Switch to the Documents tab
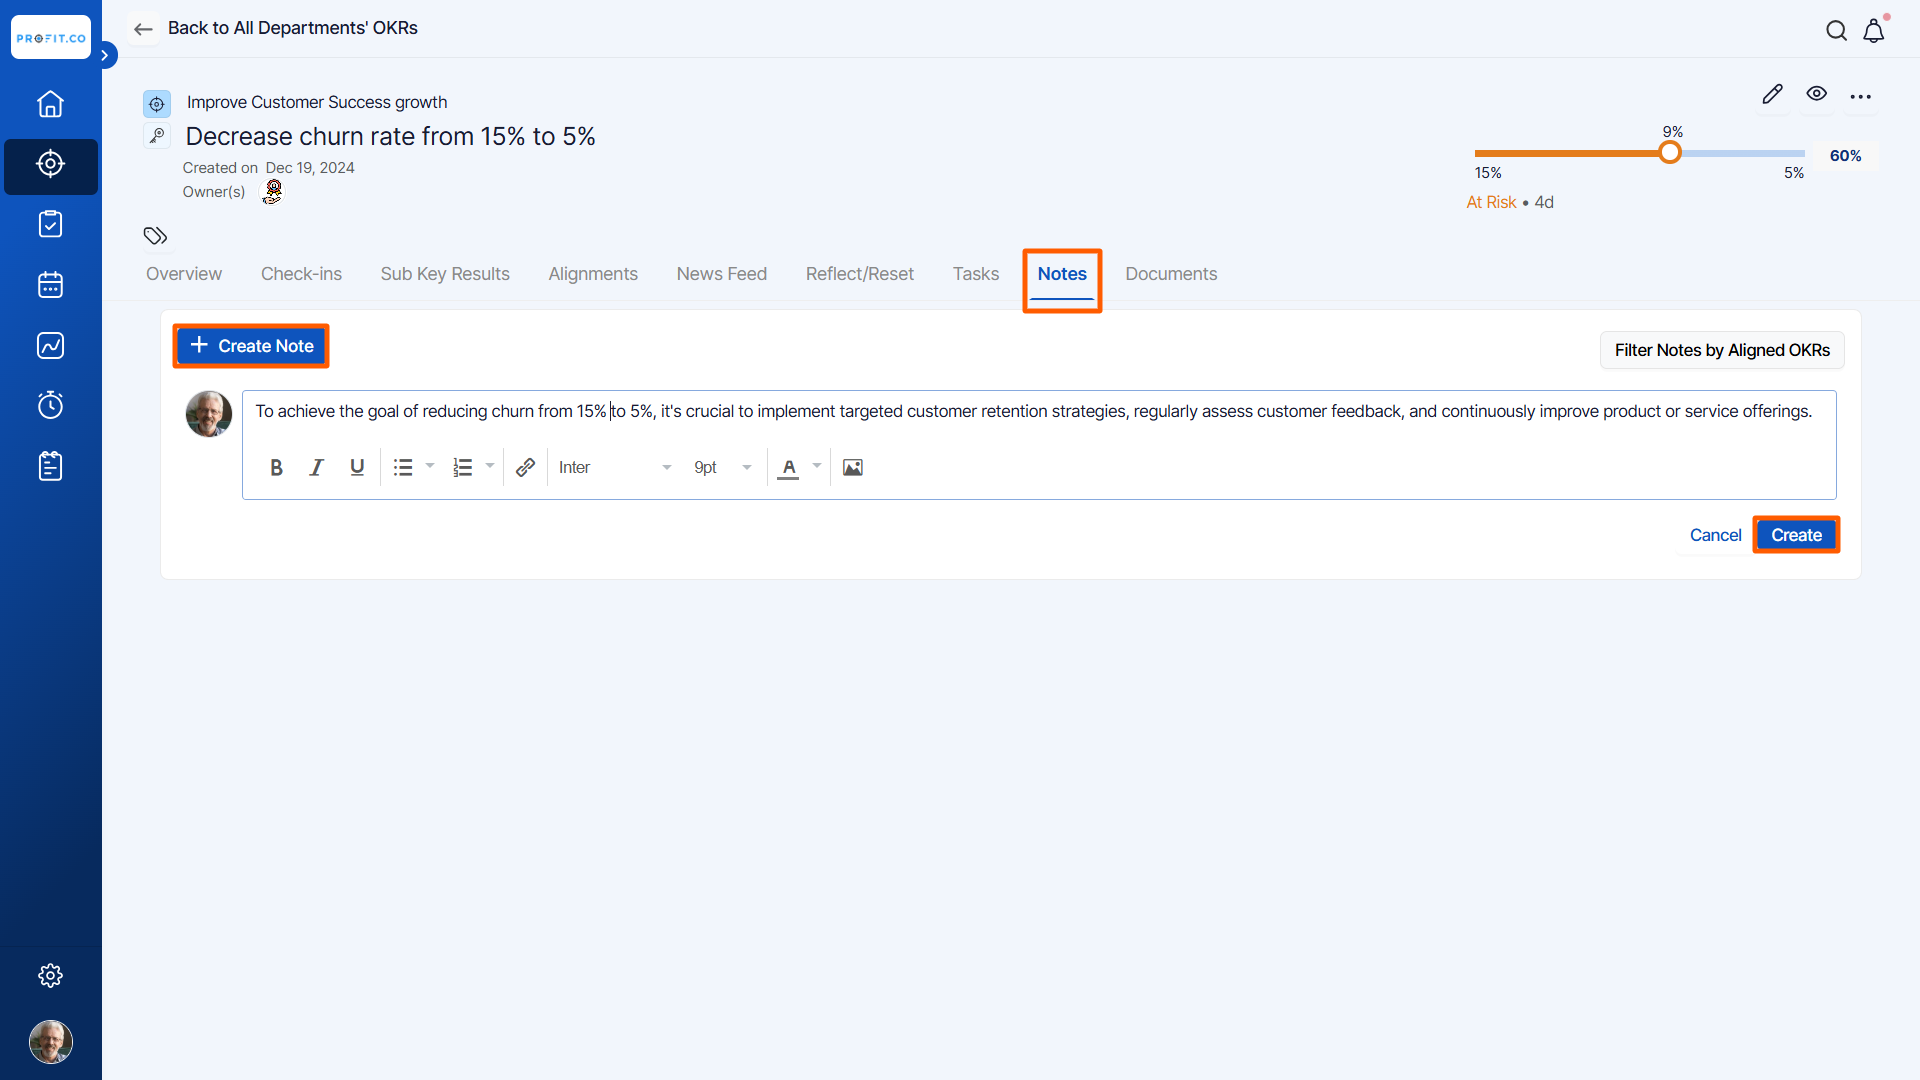Viewport: 1920px width, 1080px height. click(x=1171, y=274)
